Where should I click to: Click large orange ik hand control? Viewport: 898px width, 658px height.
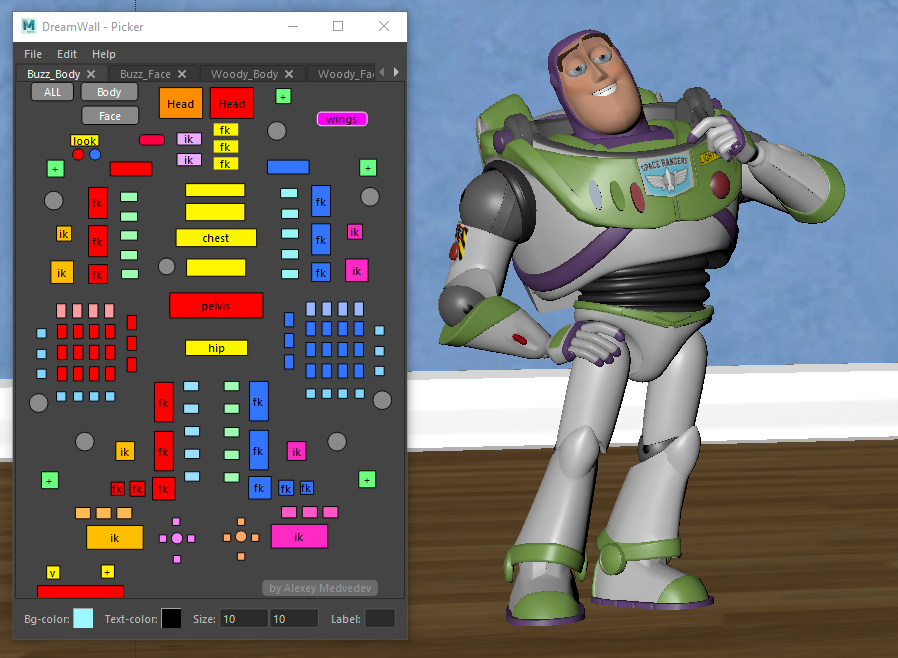click(62, 273)
